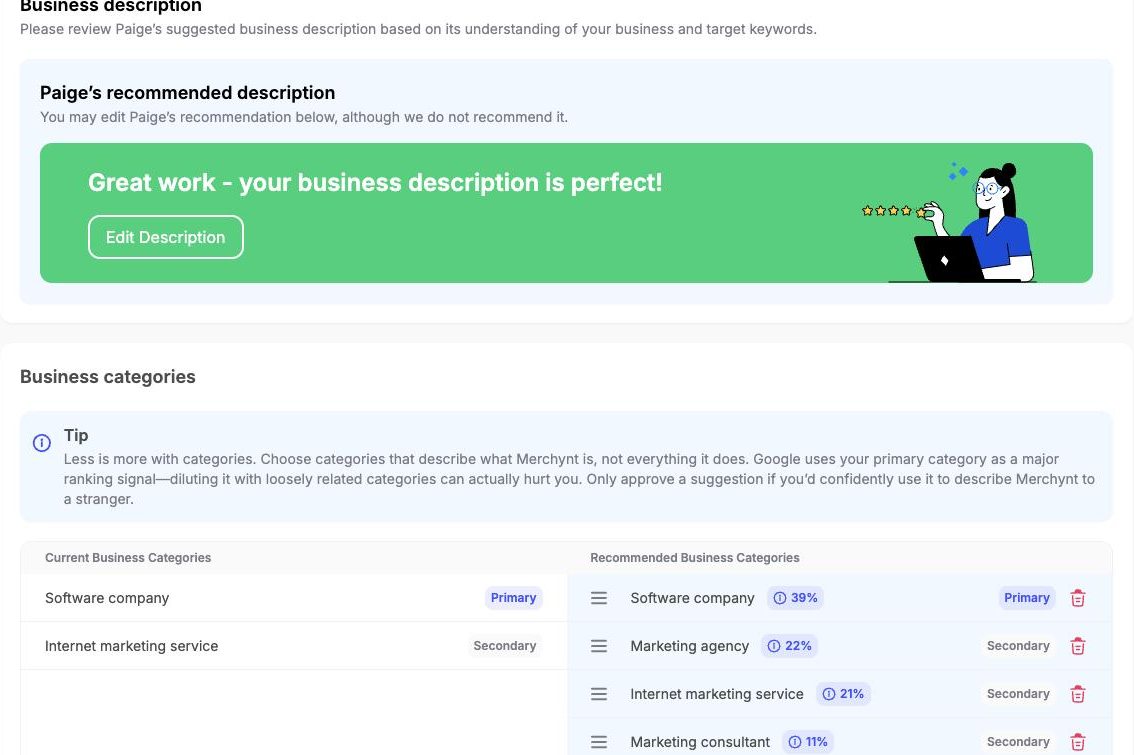Screen dimensions: 1134x755
Task: Show info for the 21% match badge
Action: click(843, 694)
